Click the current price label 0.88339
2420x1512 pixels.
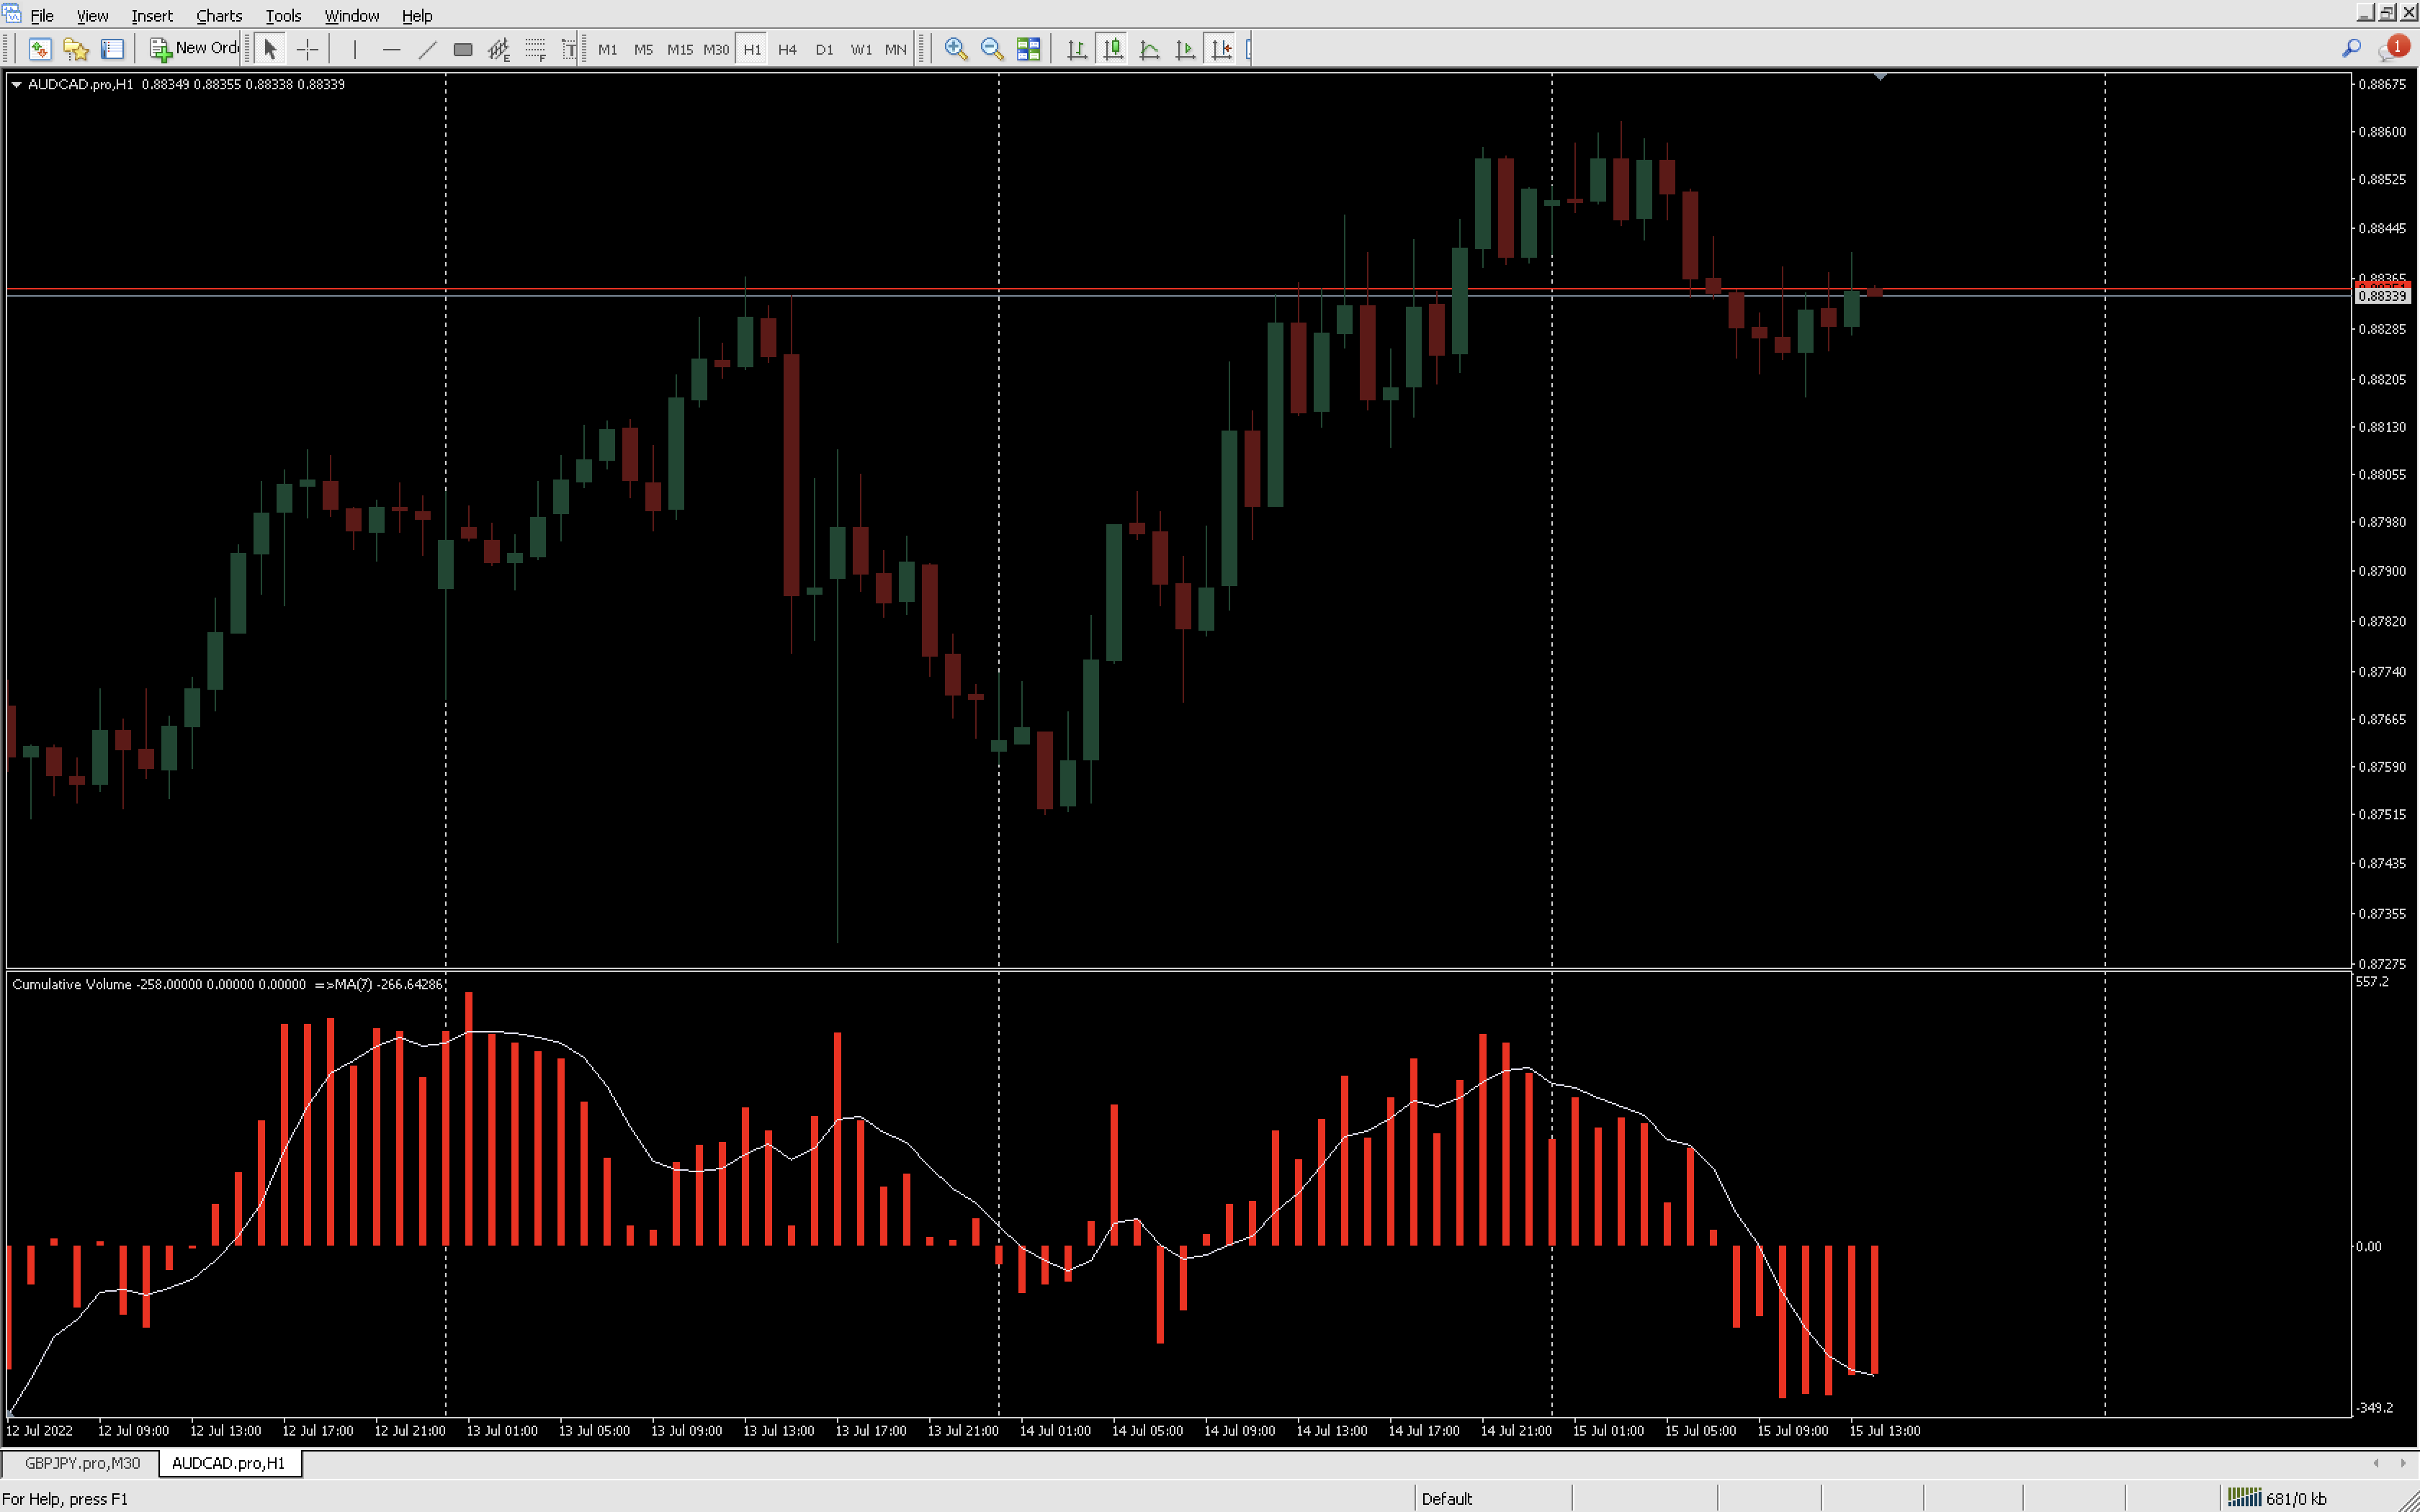pyautogui.click(x=2382, y=296)
